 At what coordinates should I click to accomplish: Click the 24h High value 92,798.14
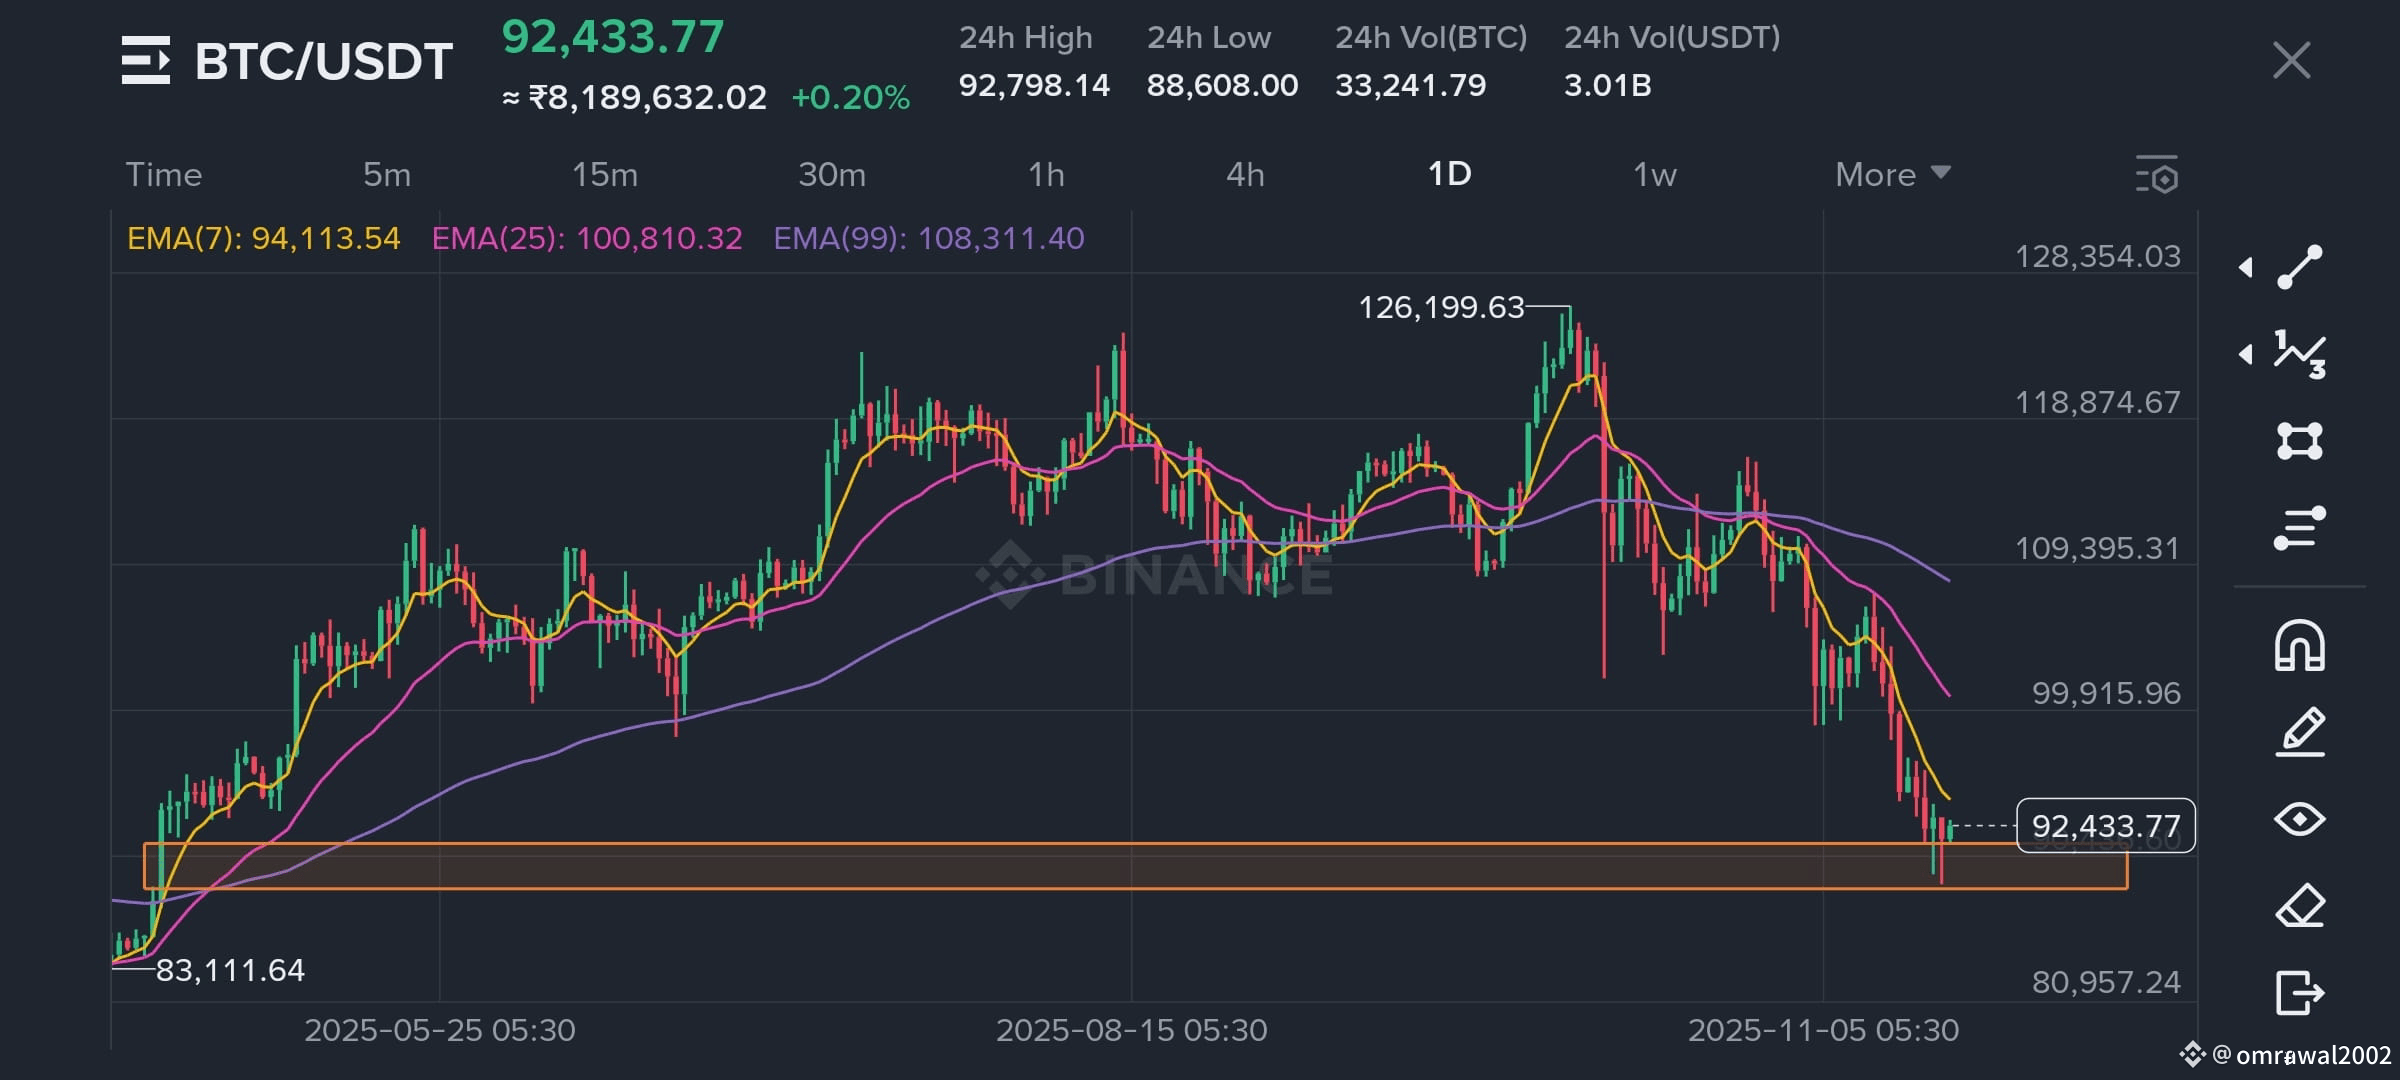(x=1034, y=85)
